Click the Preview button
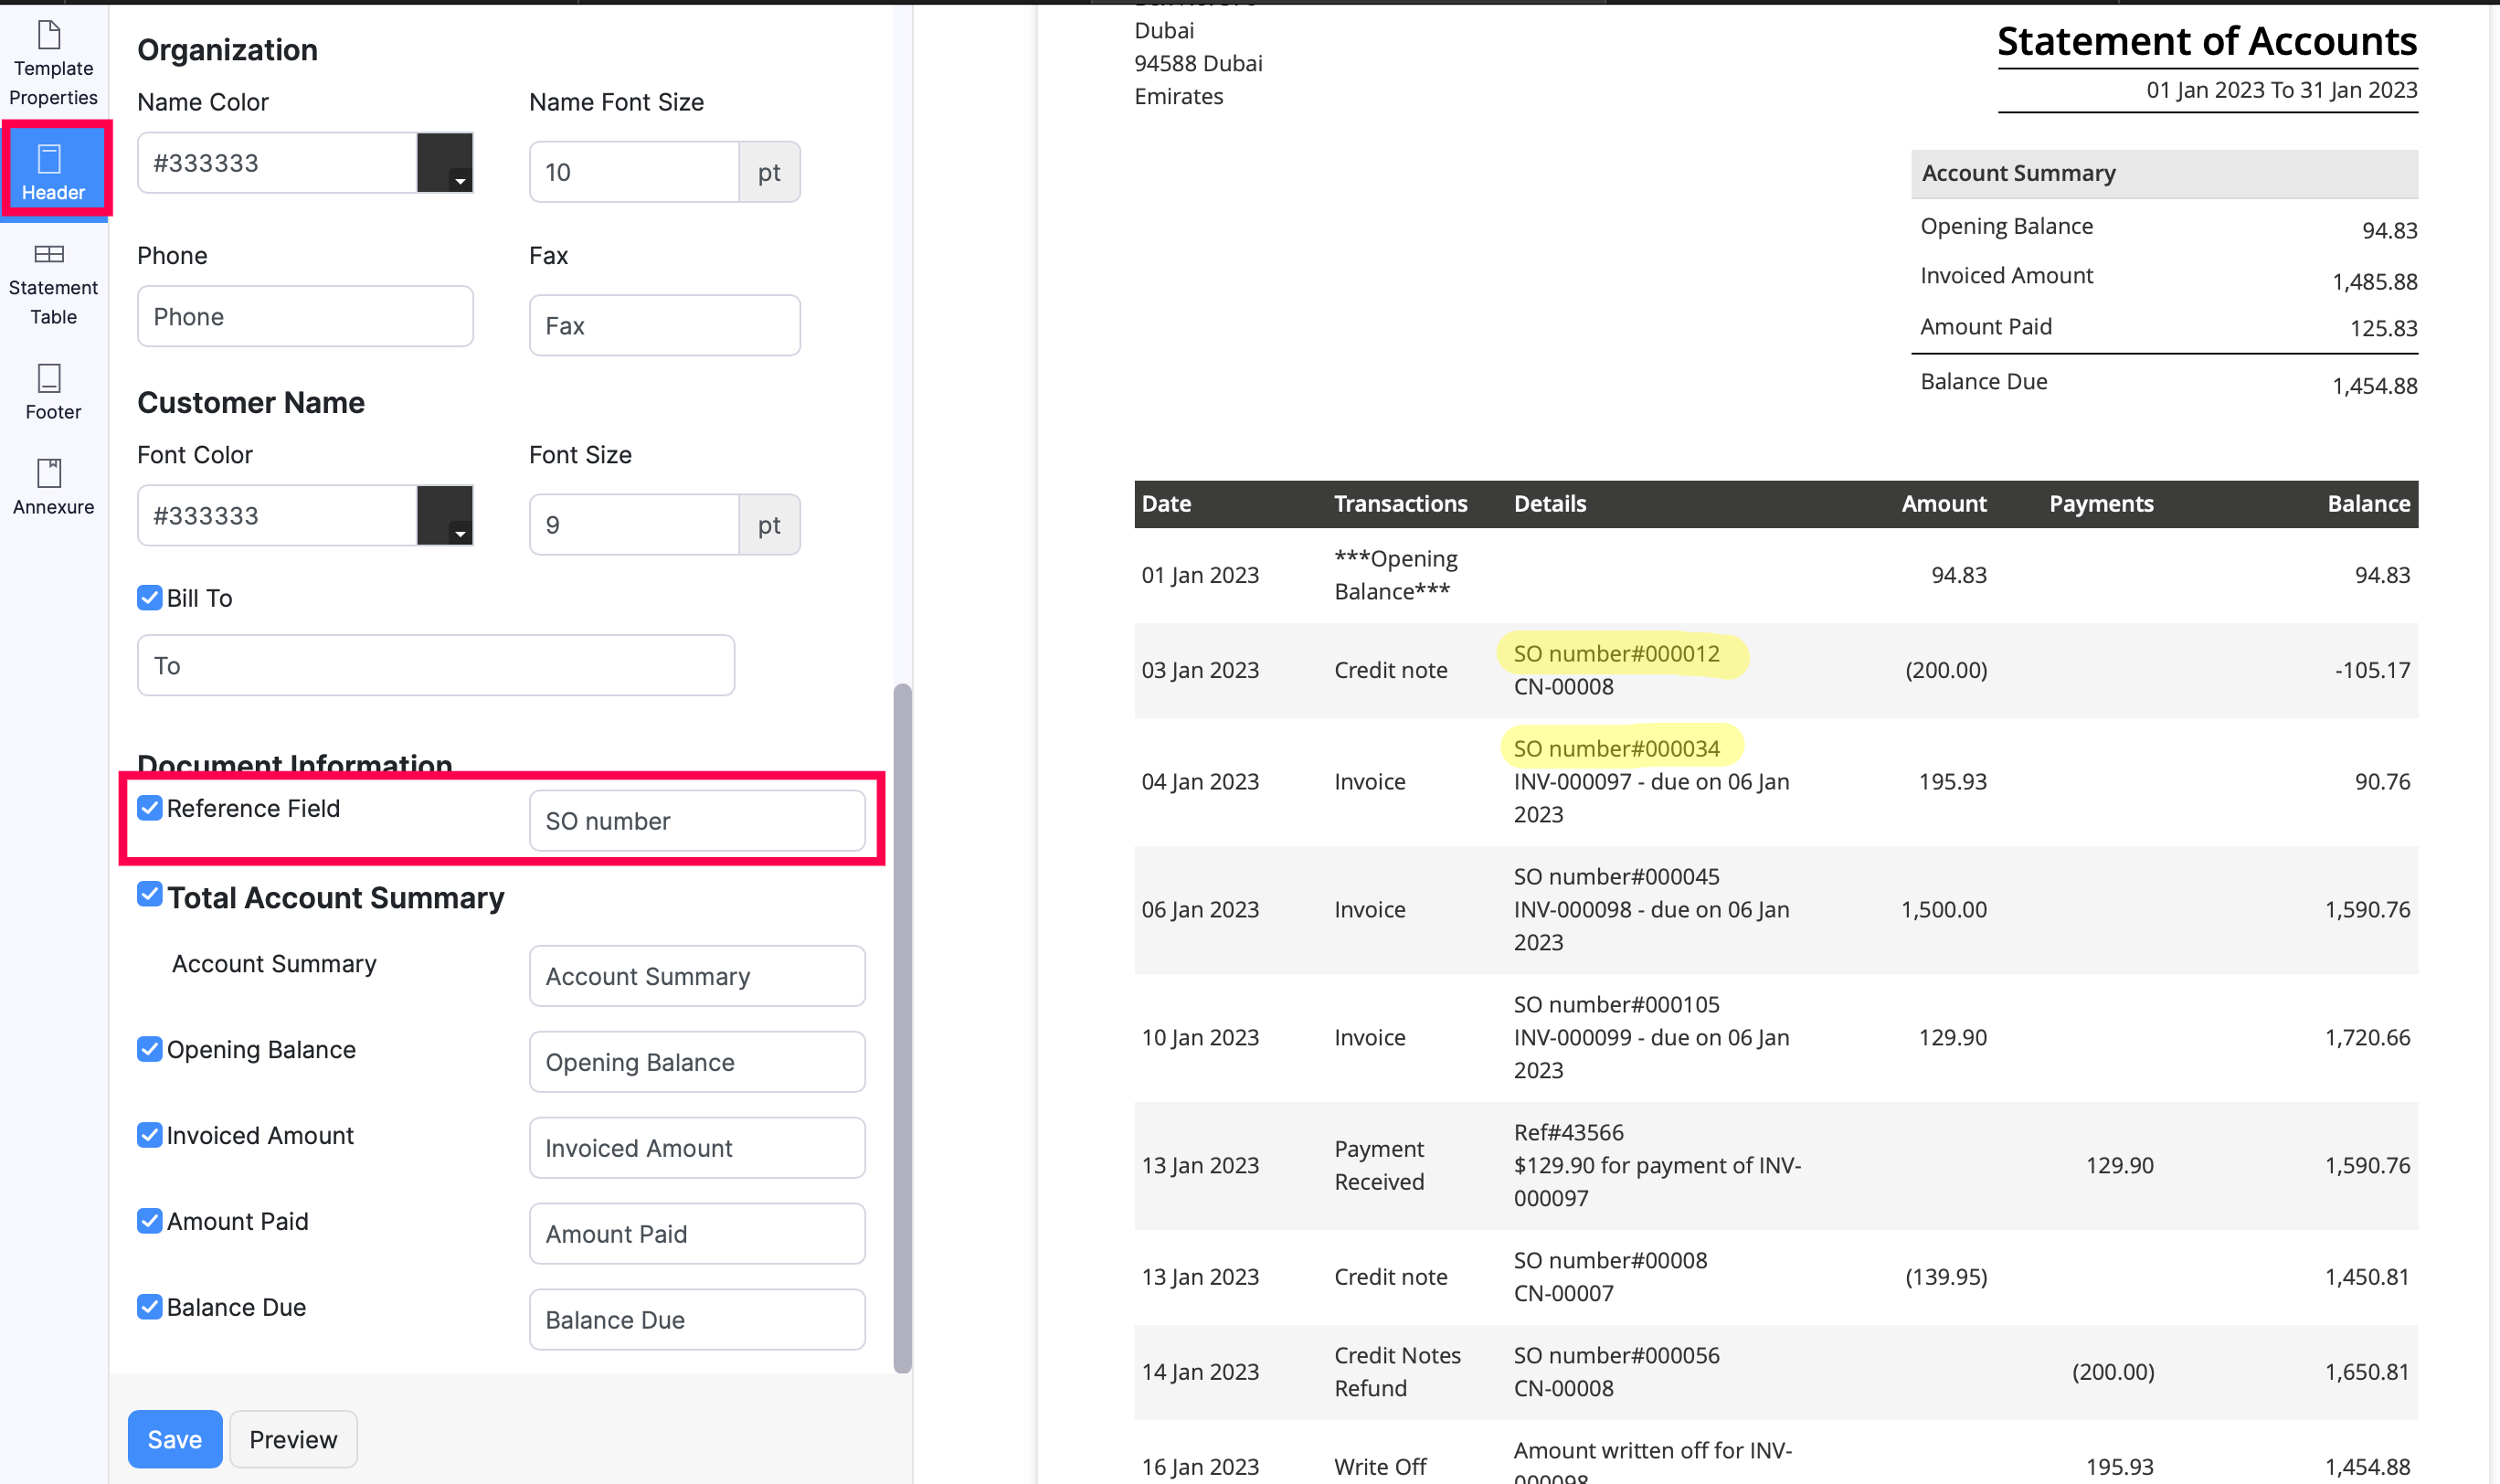 (293, 1439)
